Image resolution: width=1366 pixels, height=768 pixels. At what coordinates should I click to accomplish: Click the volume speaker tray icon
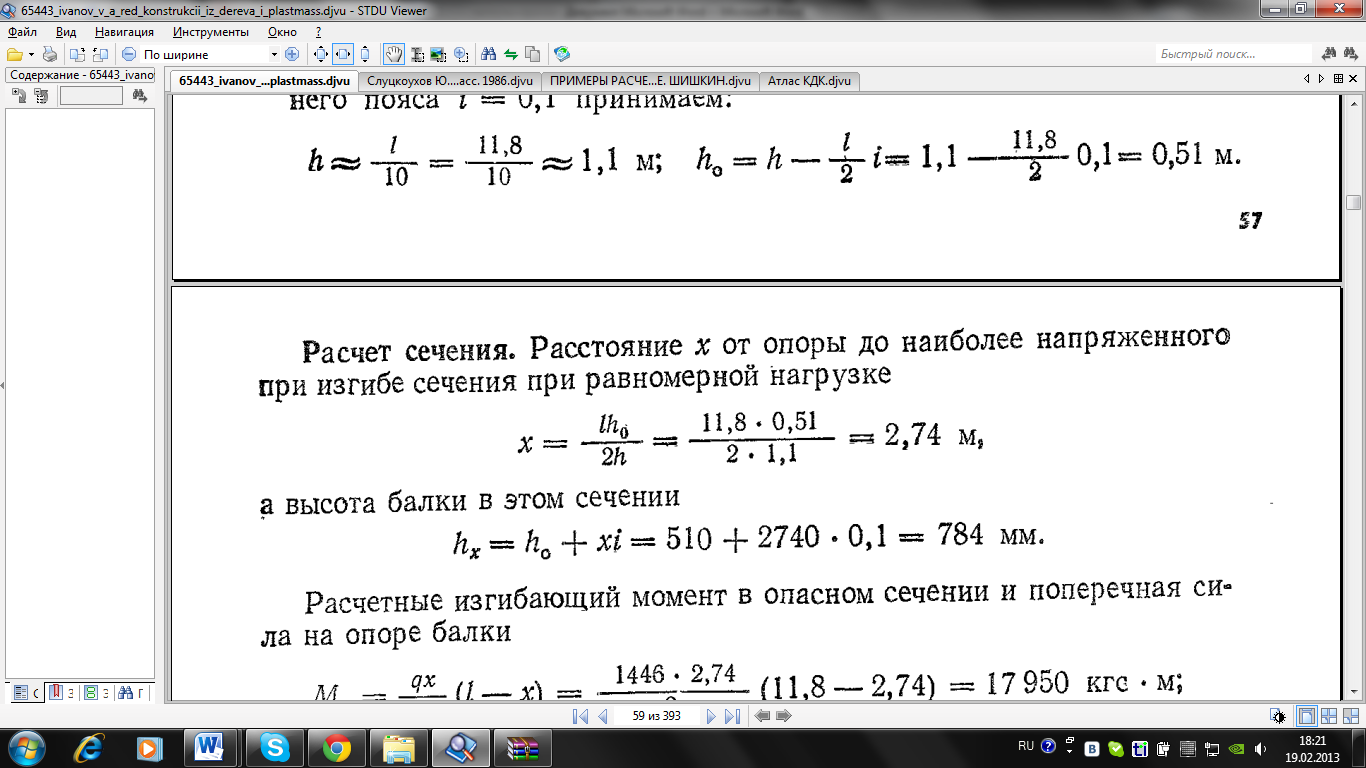pos(1260,749)
